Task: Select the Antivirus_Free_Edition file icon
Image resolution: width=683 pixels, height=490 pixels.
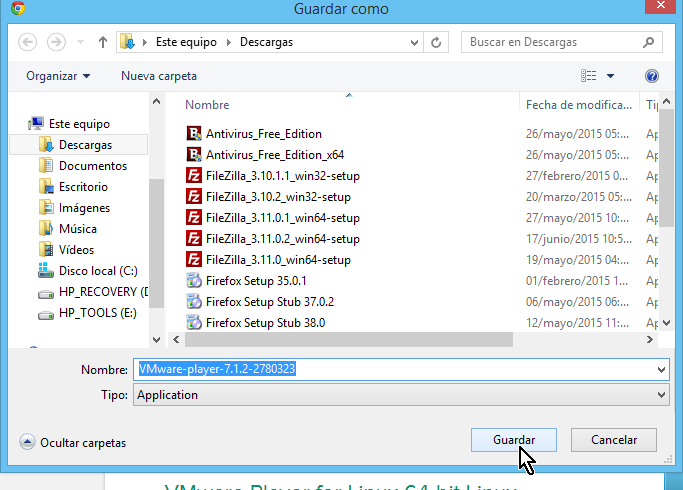Action: [x=194, y=134]
